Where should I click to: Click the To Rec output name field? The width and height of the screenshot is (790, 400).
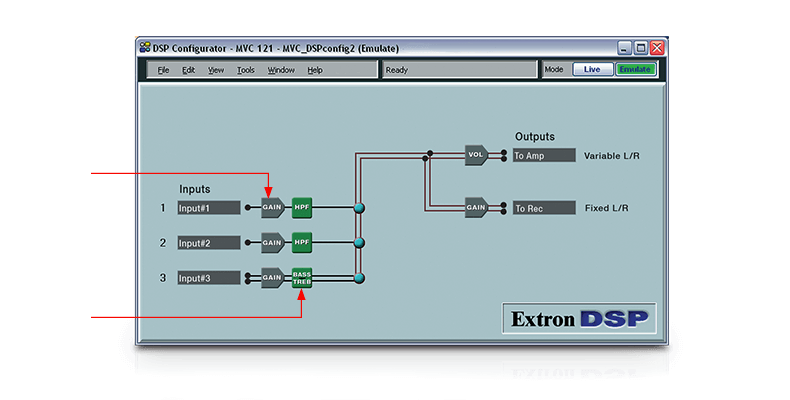click(x=544, y=208)
